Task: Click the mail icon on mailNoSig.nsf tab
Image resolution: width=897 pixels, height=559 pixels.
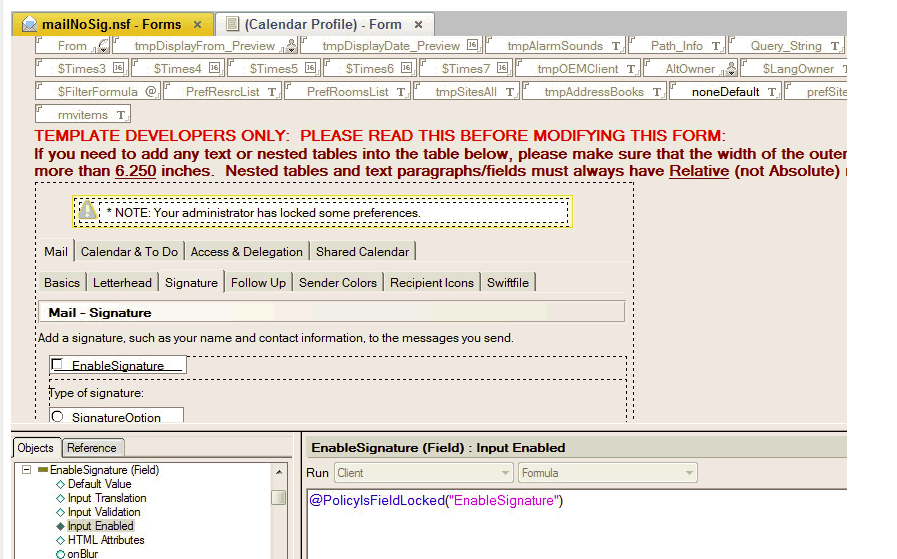Action: point(29,24)
